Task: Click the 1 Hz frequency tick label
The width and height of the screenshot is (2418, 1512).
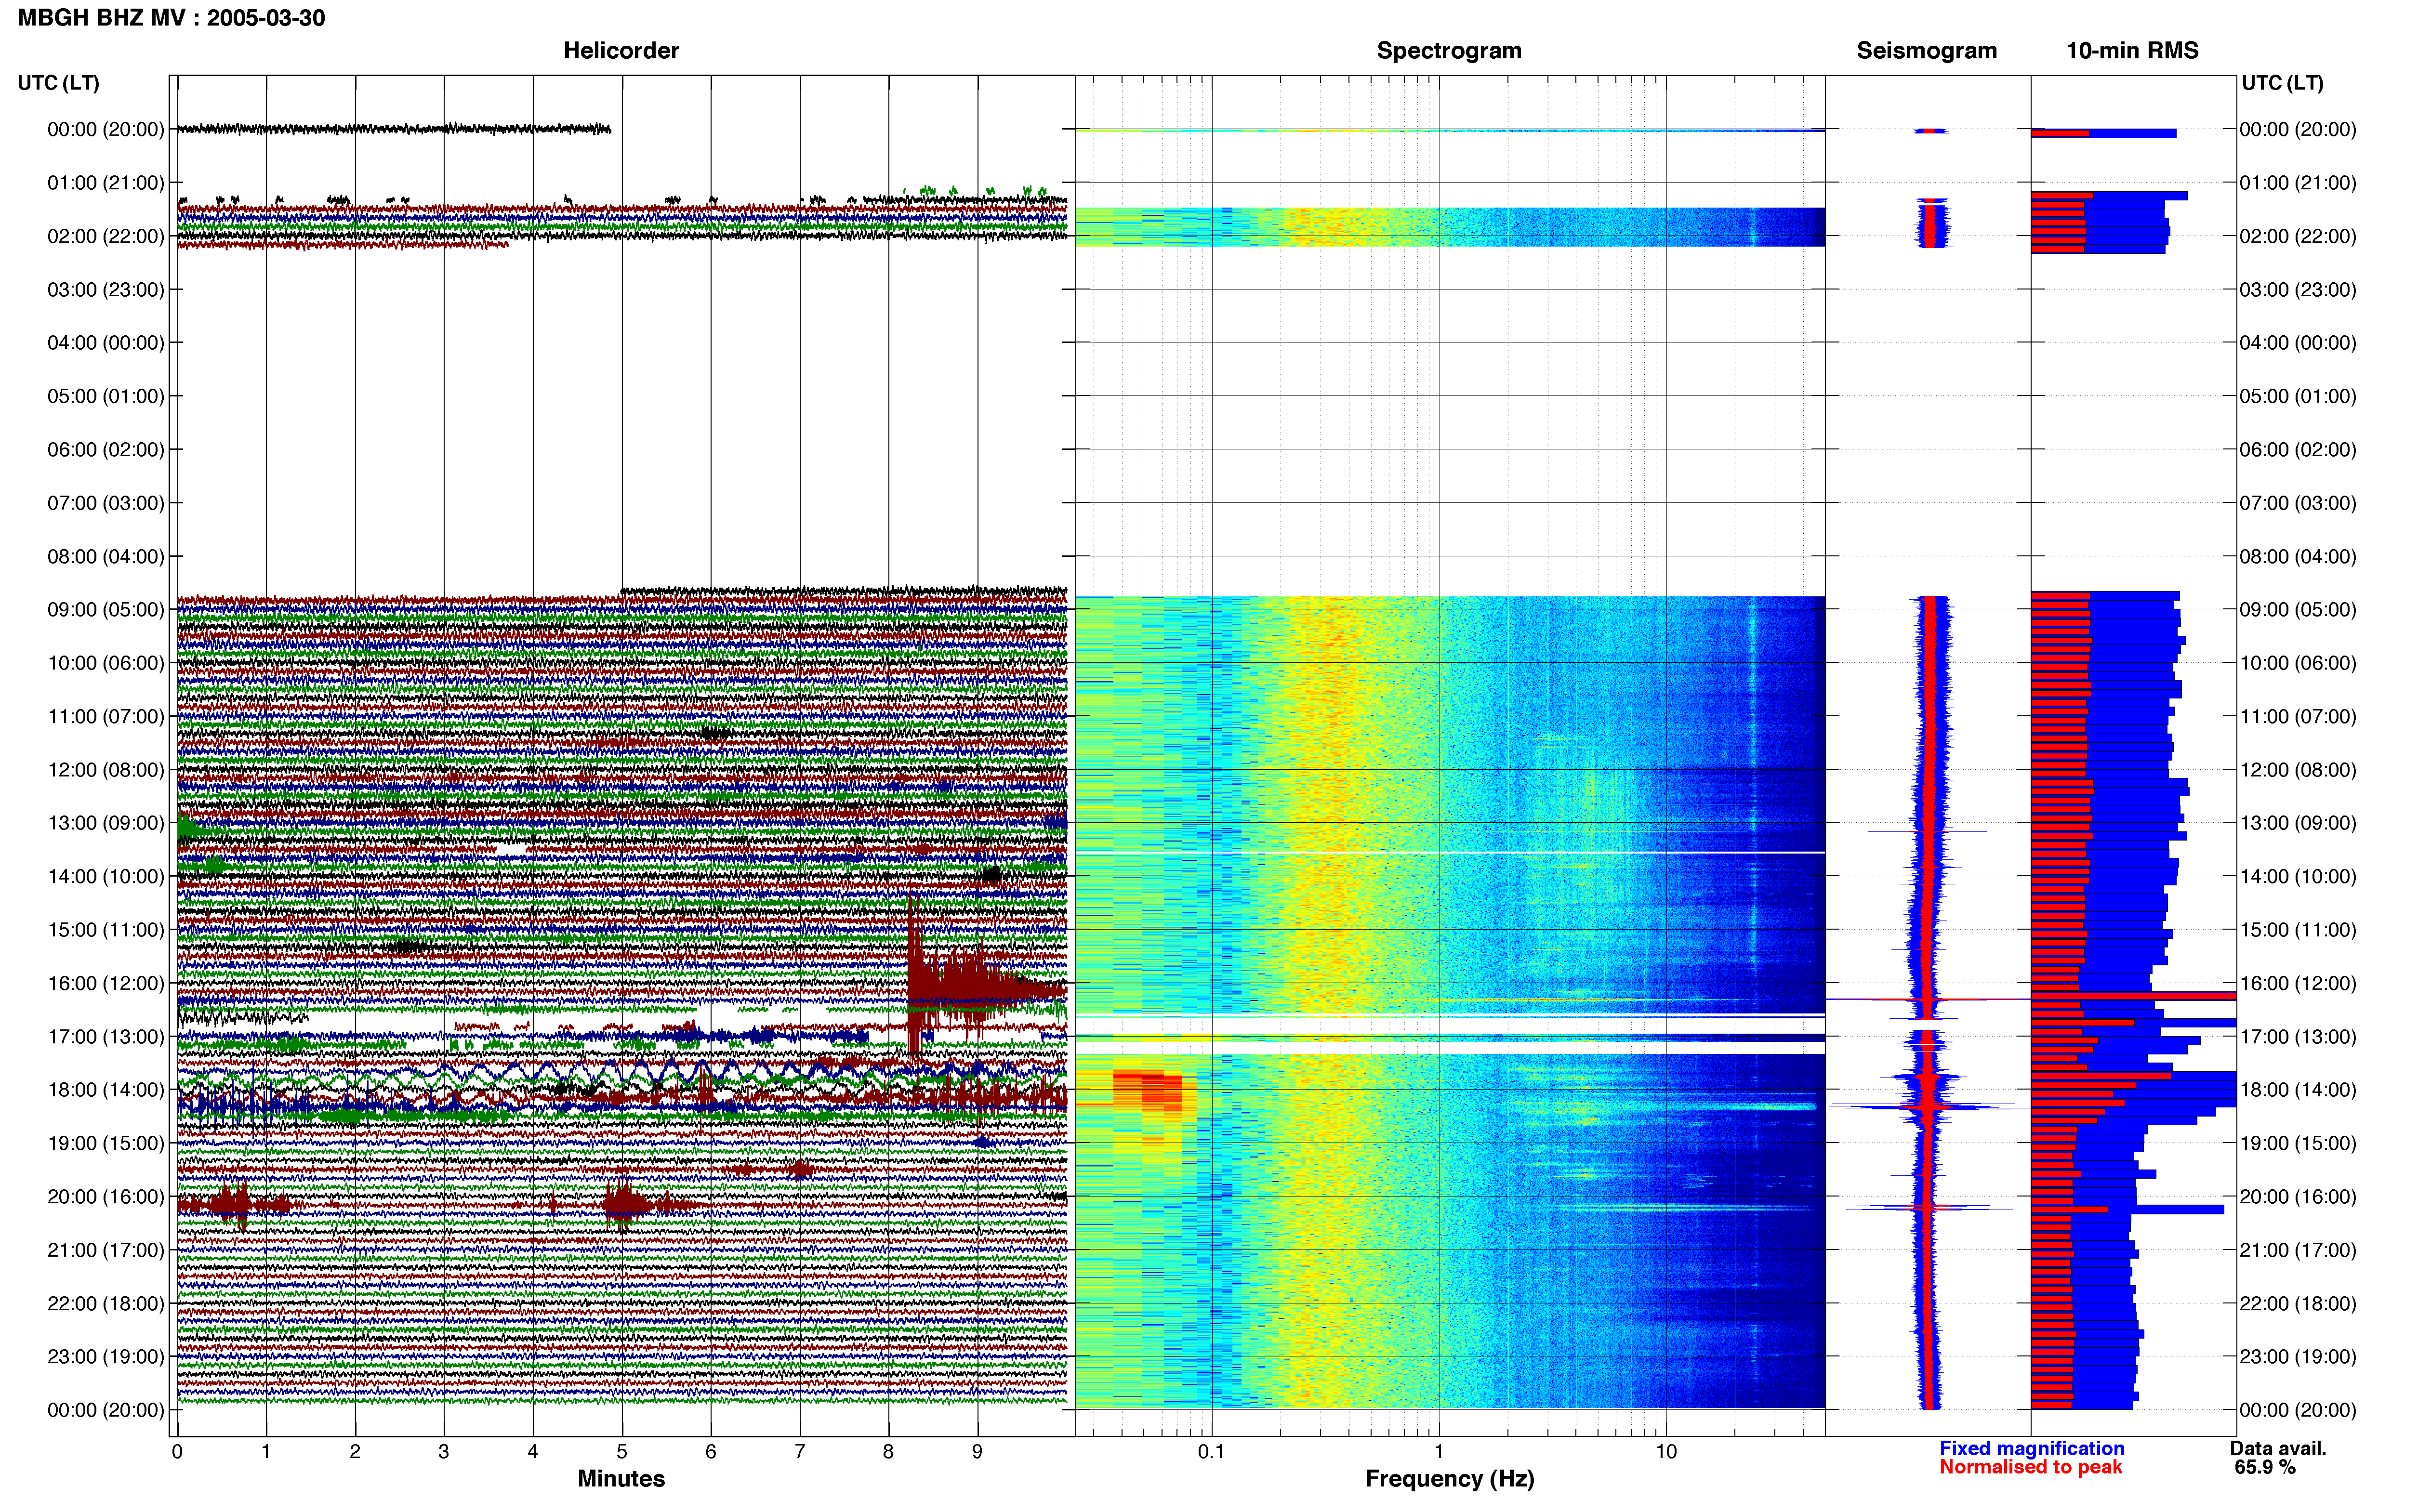Action: (1439, 1451)
